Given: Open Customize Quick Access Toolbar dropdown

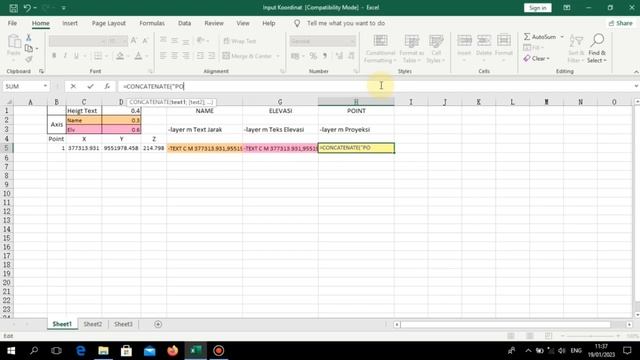Looking at the screenshot, I should pyautogui.click(x=64, y=8).
